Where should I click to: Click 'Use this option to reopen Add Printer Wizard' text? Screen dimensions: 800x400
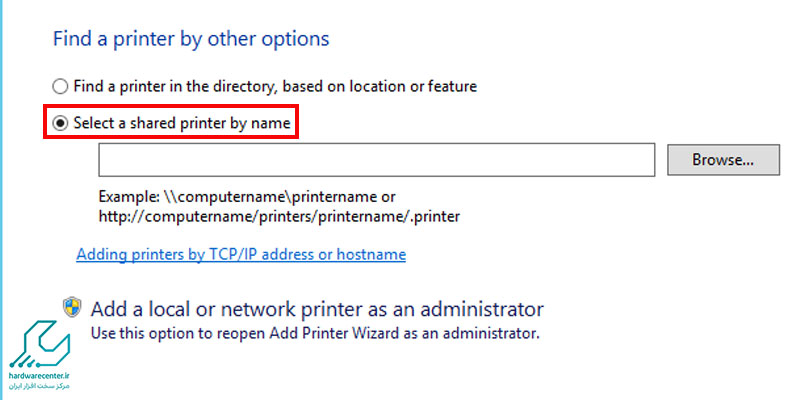point(315,334)
